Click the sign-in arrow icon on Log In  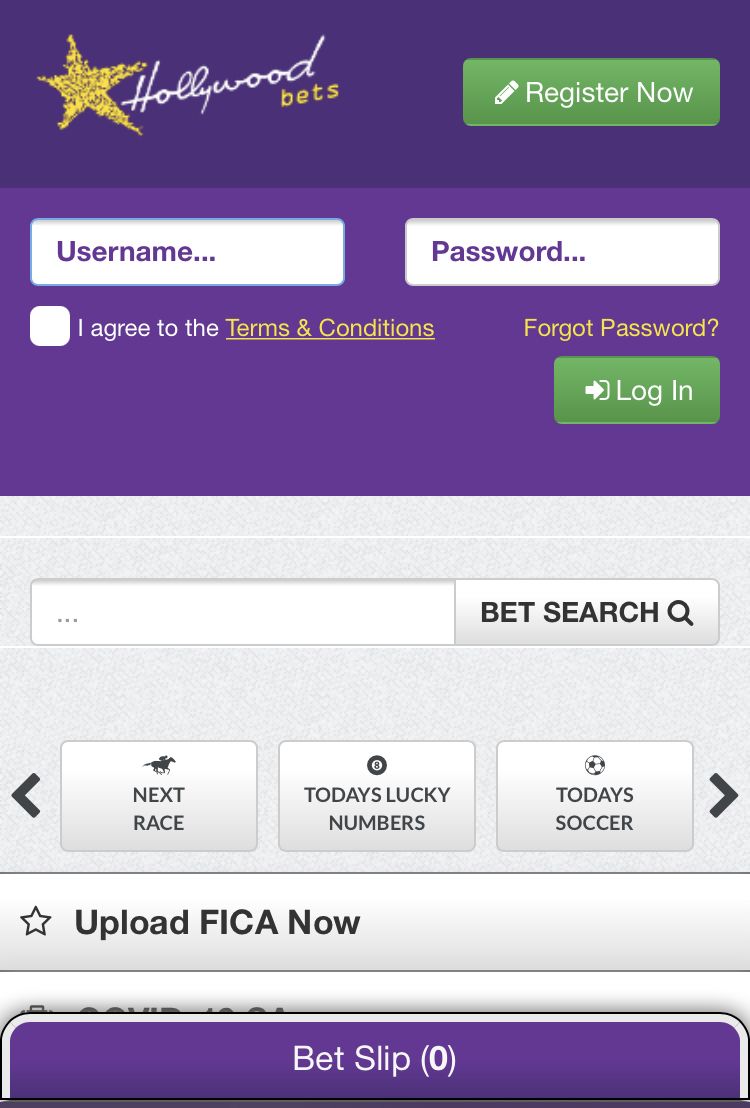pyautogui.click(x=597, y=390)
